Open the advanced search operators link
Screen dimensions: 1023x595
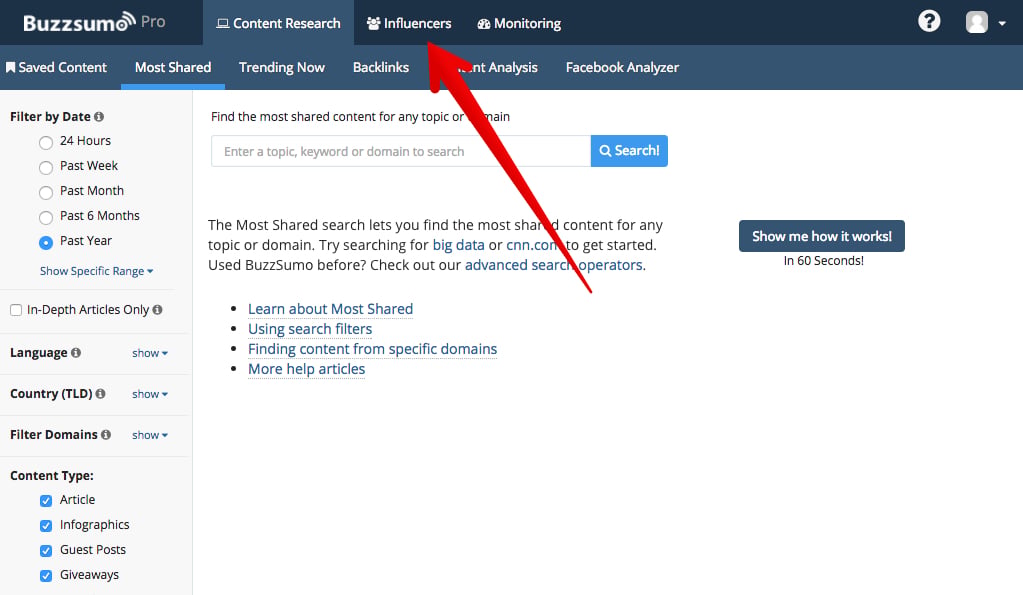(554, 265)
